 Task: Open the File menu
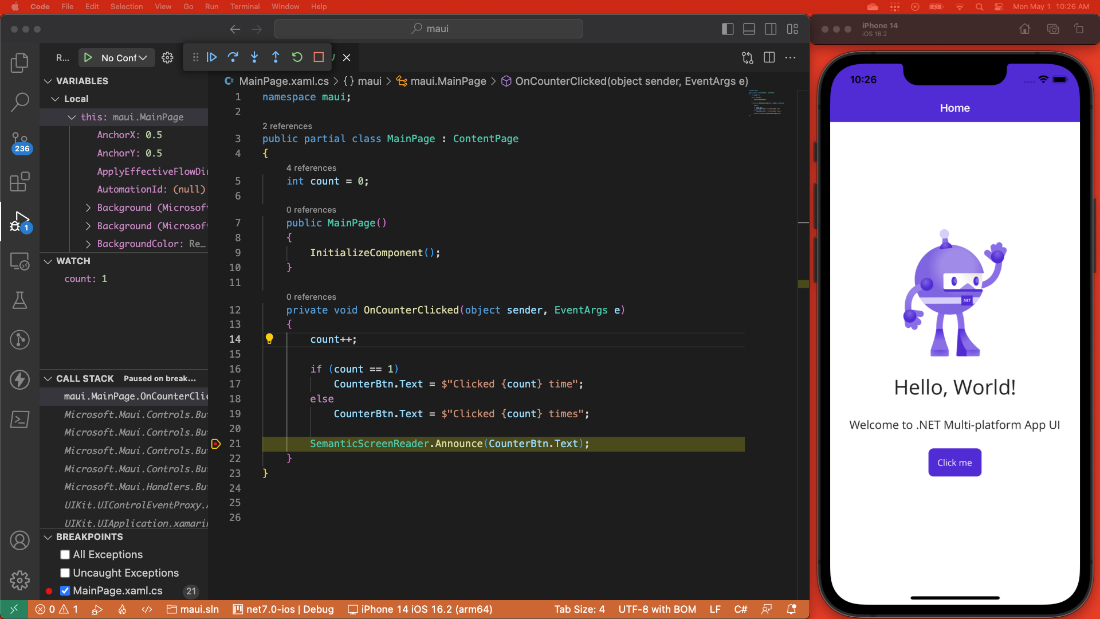pos(67,6)
